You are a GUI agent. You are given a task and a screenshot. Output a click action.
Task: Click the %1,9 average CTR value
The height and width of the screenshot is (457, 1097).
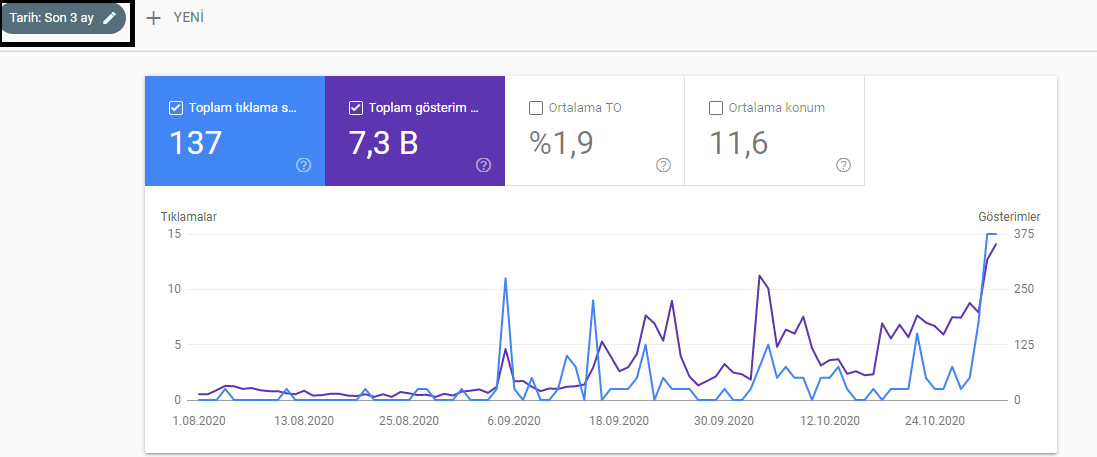point(562,144)
